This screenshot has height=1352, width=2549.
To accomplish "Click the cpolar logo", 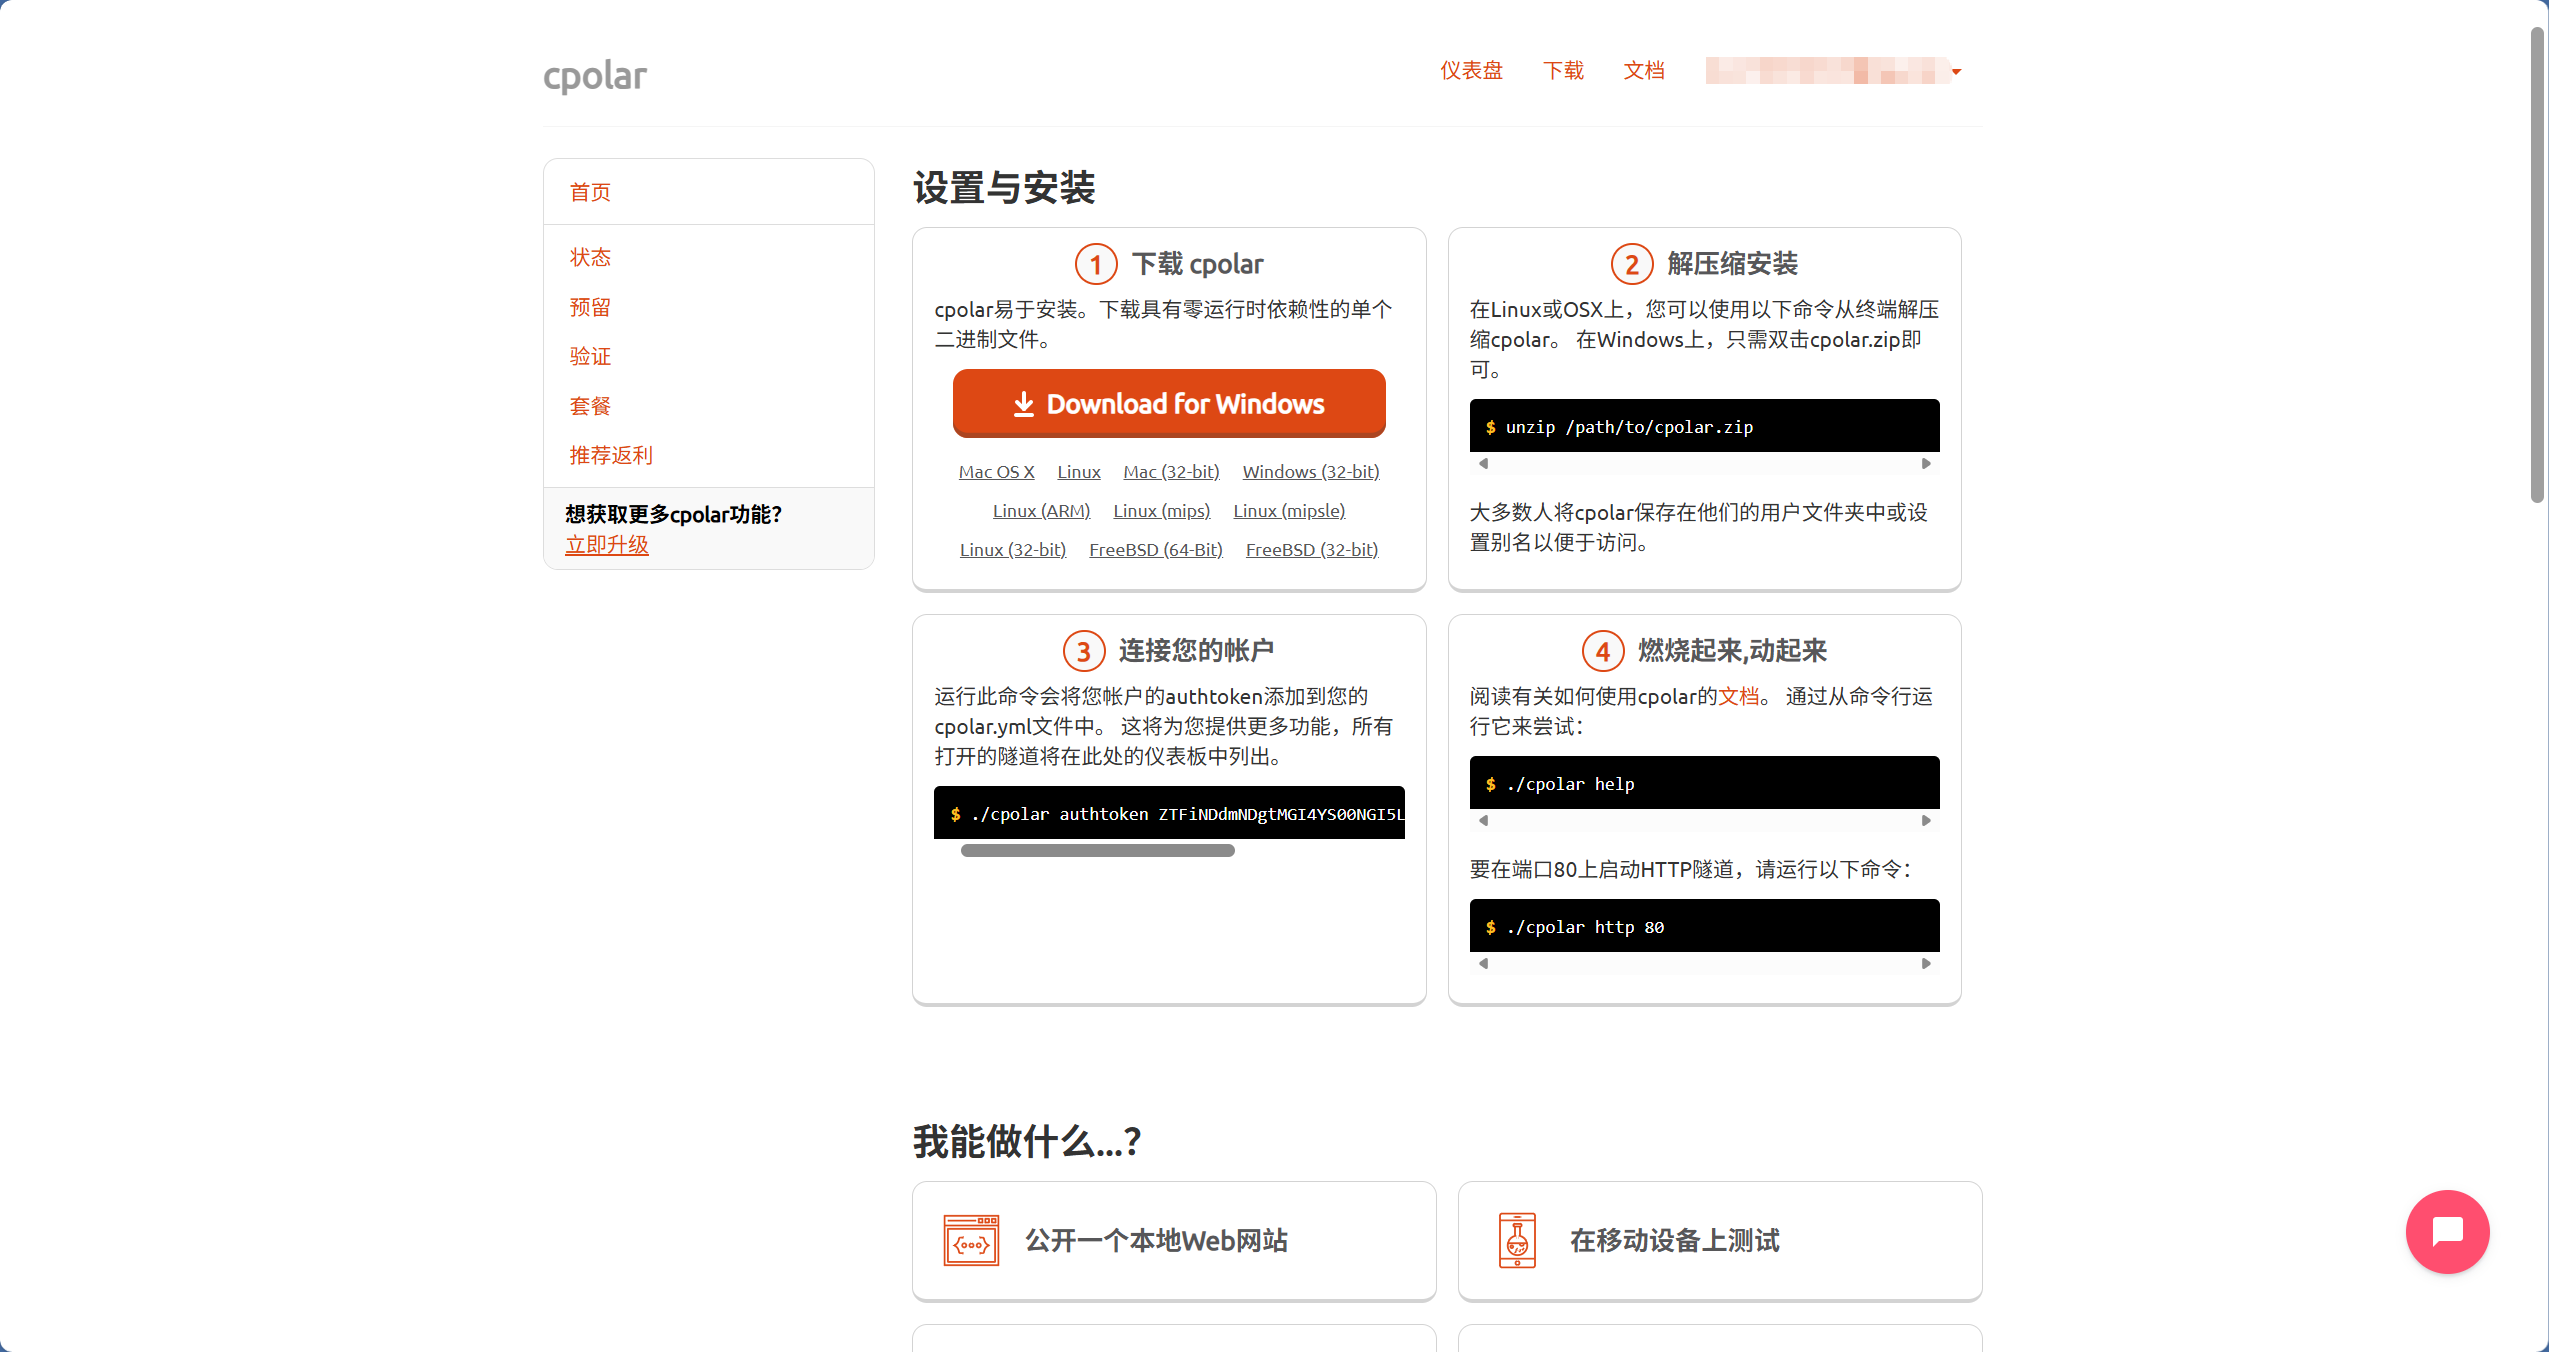I will 595,75.
